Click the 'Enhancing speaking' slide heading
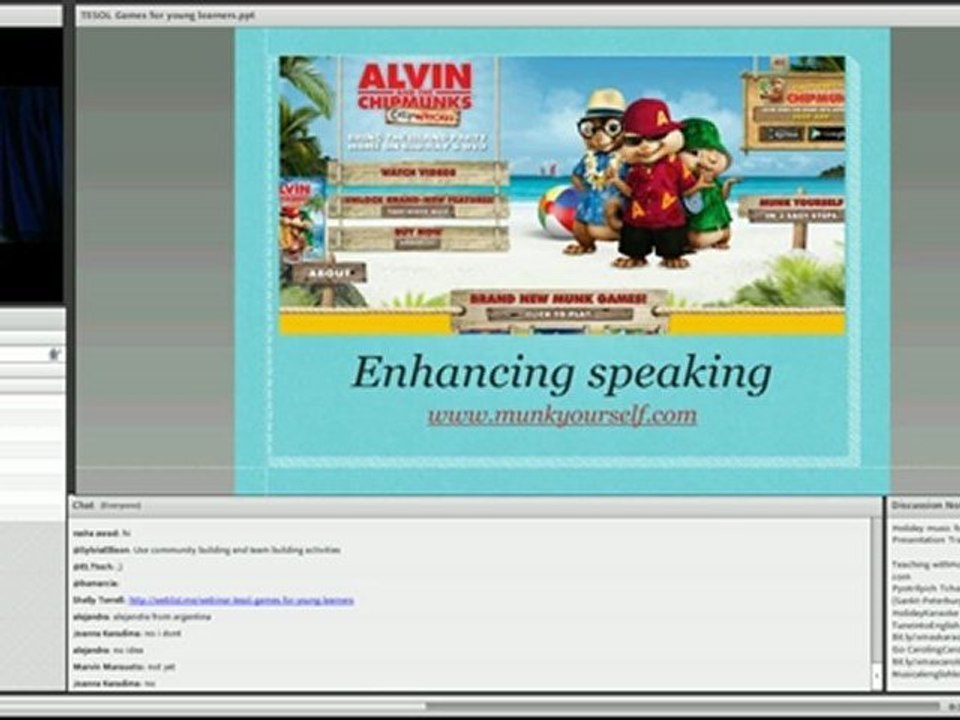 562,373
